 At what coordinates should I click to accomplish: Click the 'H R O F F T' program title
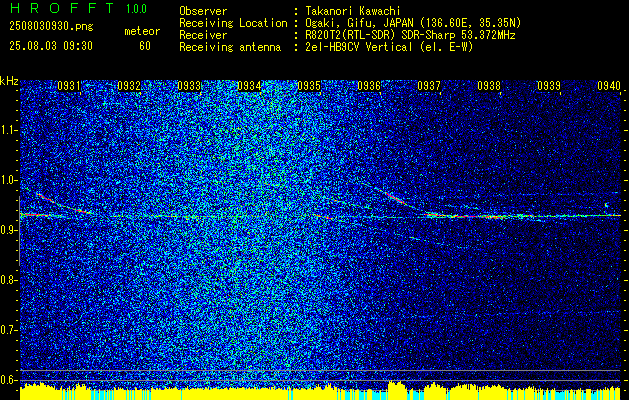pyautogui.click(x=62, y=8)
